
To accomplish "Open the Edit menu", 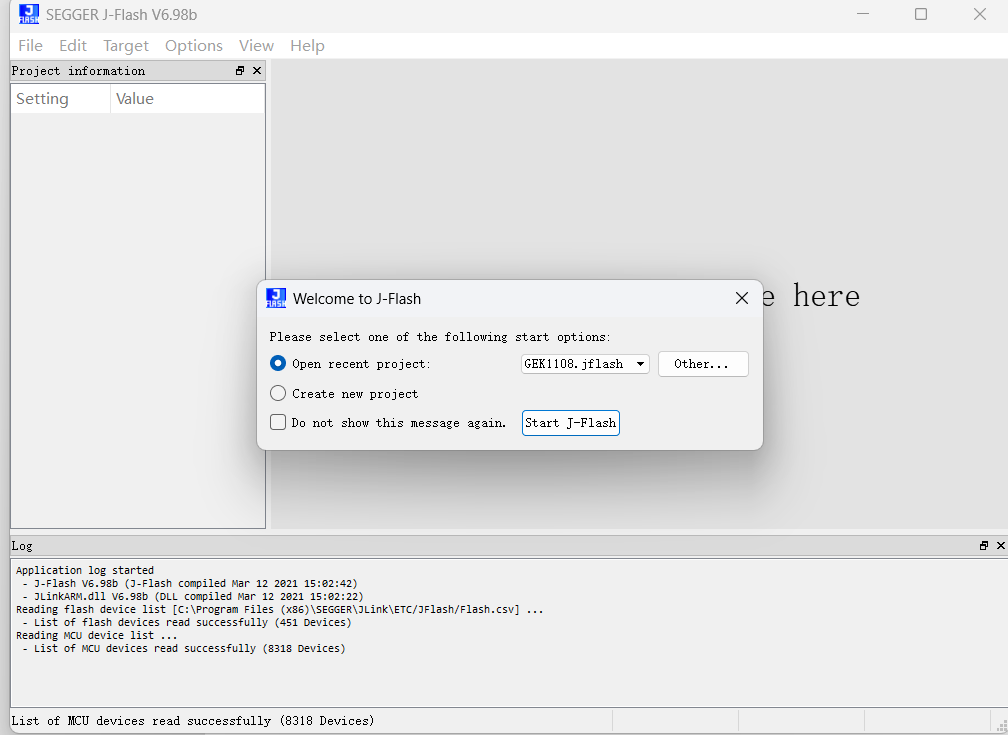I will pyautogui.click(x=73, y=46).
